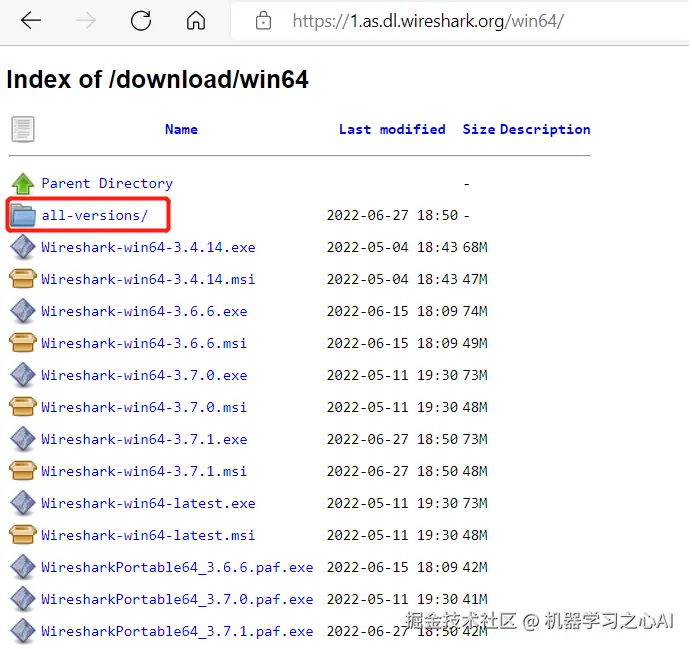This screenshot has width=692, height=649.
Task: Click package icon beside Wireshark-win64-3.4.14.msi
Action: 23,279
